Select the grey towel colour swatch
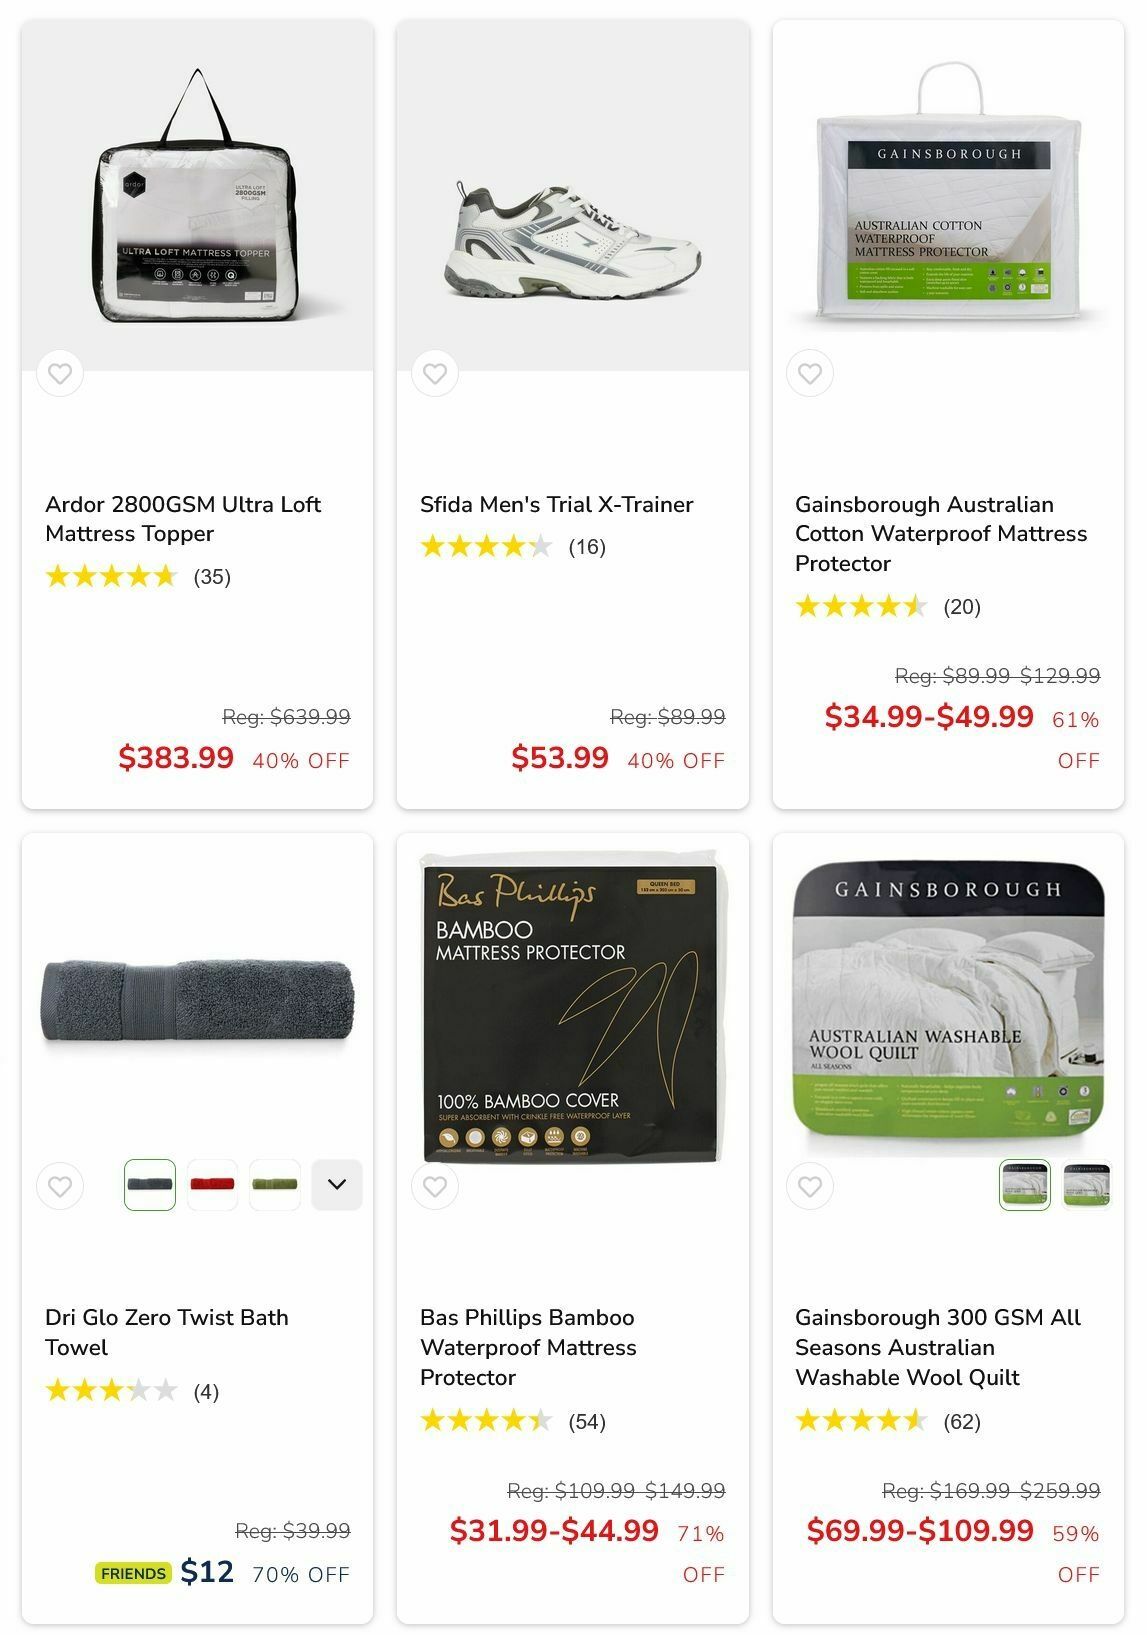This screenshot has height=1635, width=1147. coord(150,1185)
